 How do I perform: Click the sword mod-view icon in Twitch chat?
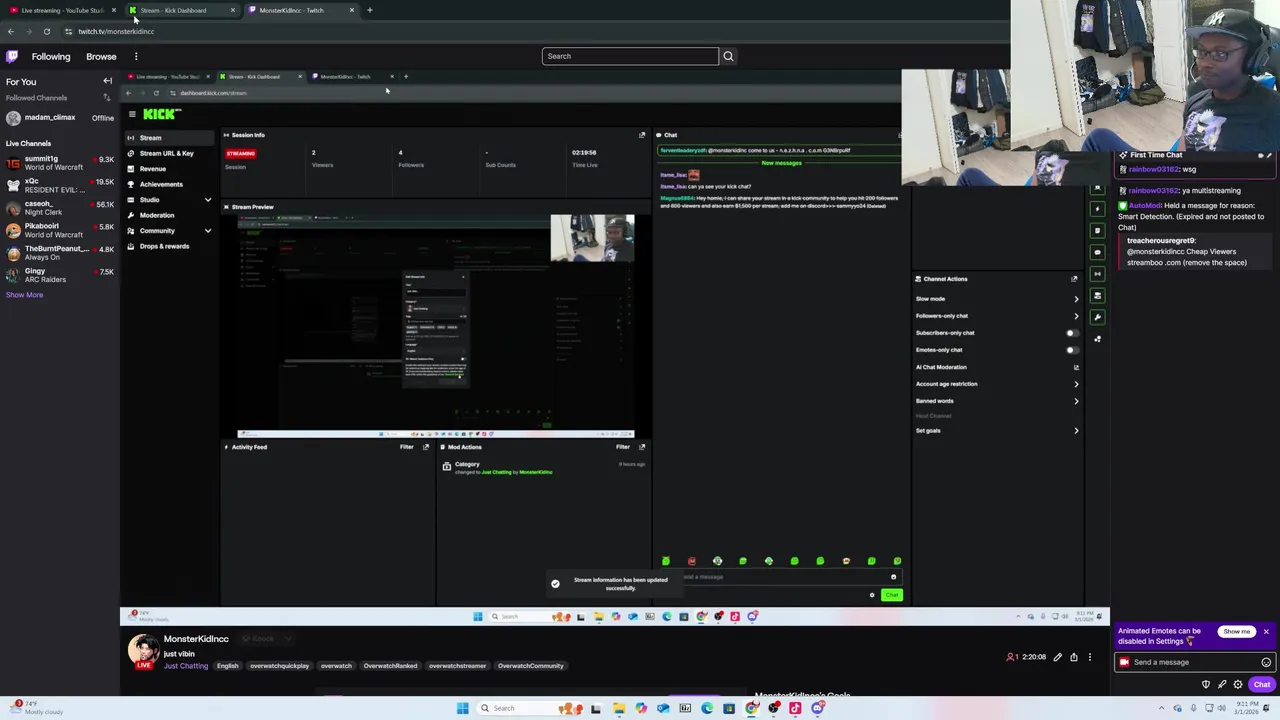click(1222, 685)
